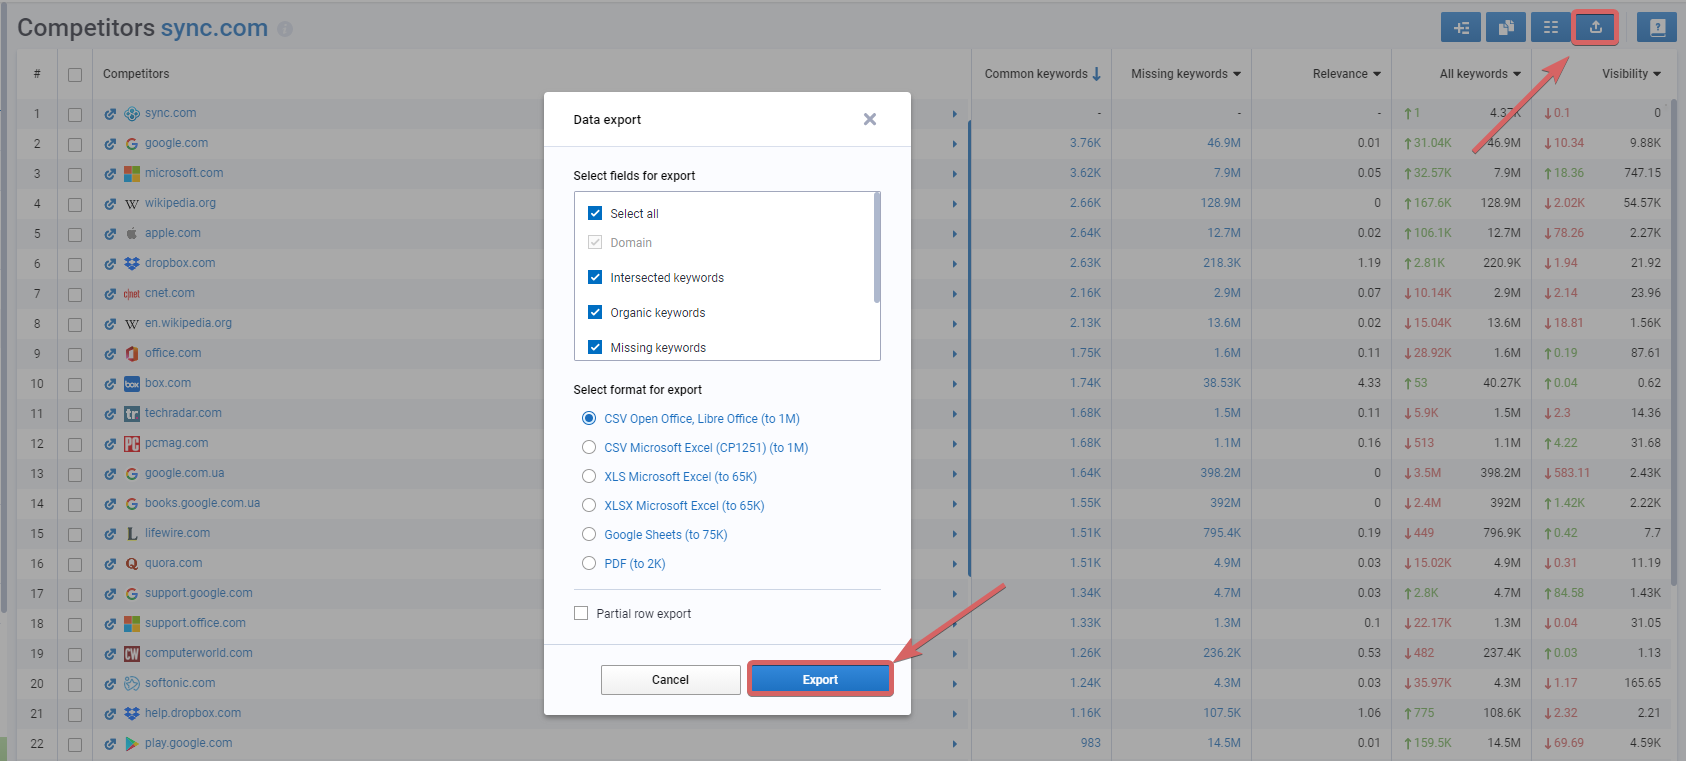Screen dimensions: 1686x761
Task: Click common keywords value 3.76K for google.com
Action: pyautogui.click(x=1085, y=143)
